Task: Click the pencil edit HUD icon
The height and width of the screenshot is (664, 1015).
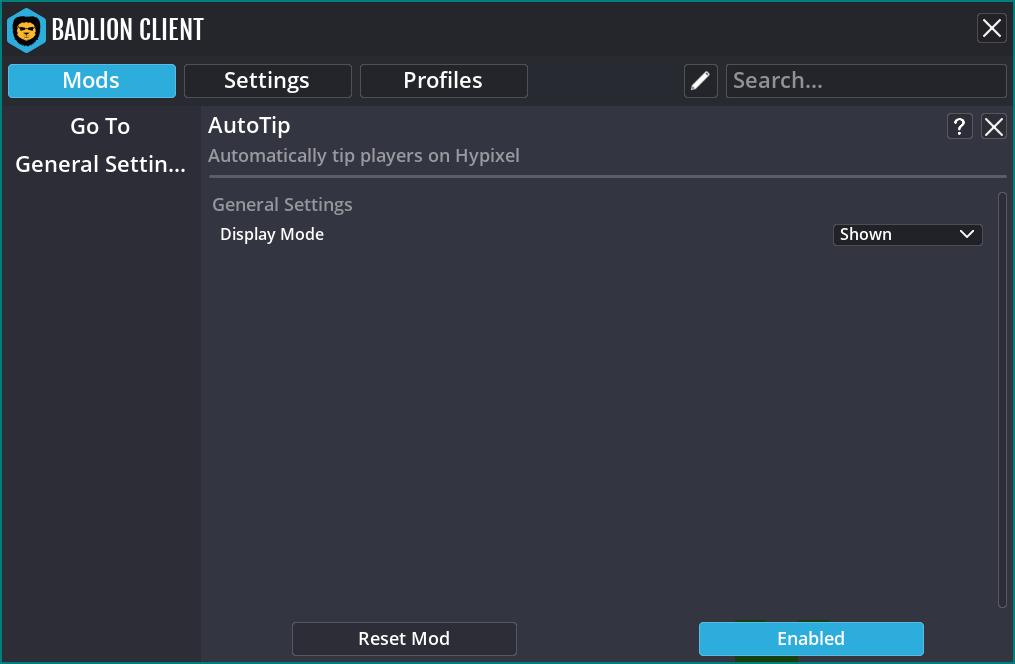Action: [700, 81]
